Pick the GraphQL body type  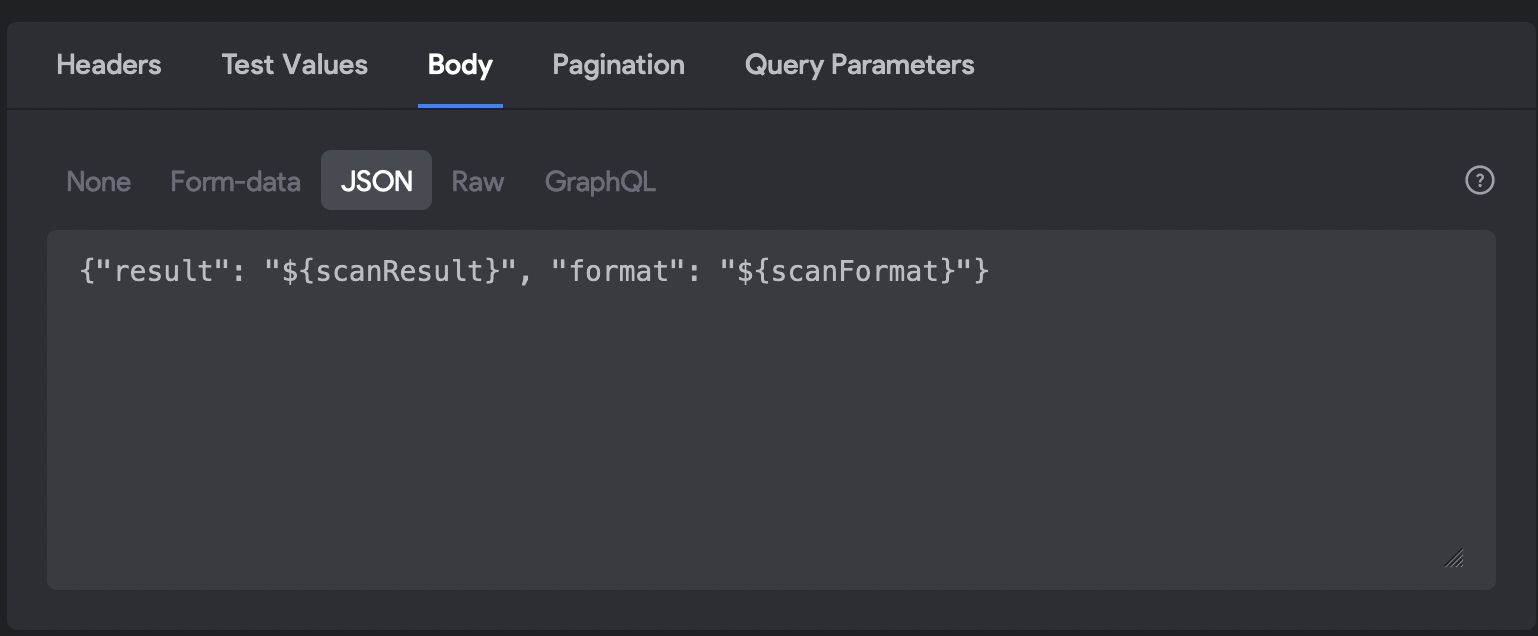(x=600, y=181)
